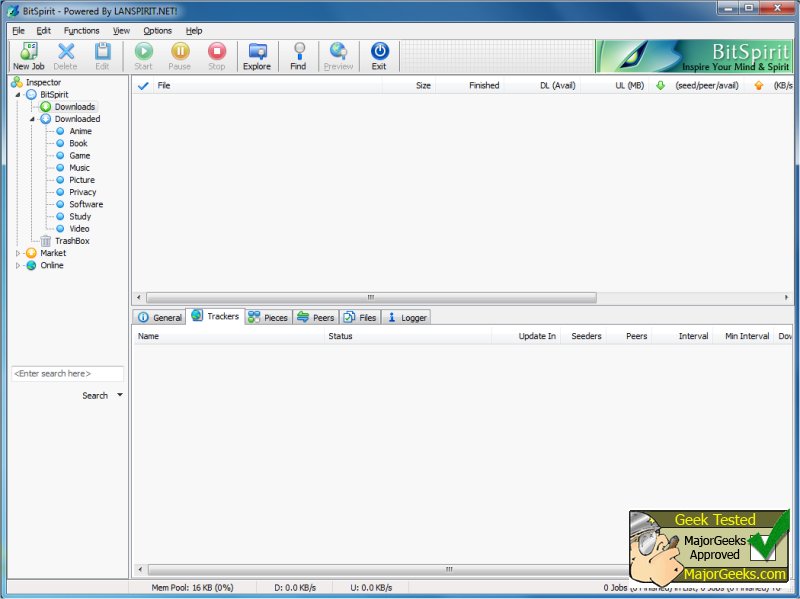The width and height of the screenshot is (800, 599).
Task: Start the job with the green Start icon
Action: pyautogui.click(x=143, y=56)
